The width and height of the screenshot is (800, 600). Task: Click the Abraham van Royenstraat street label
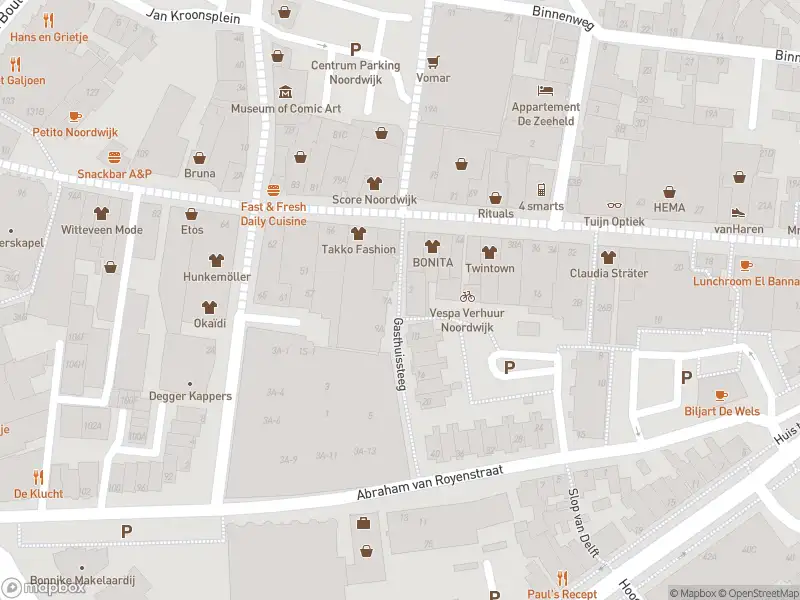pos(433,483)
